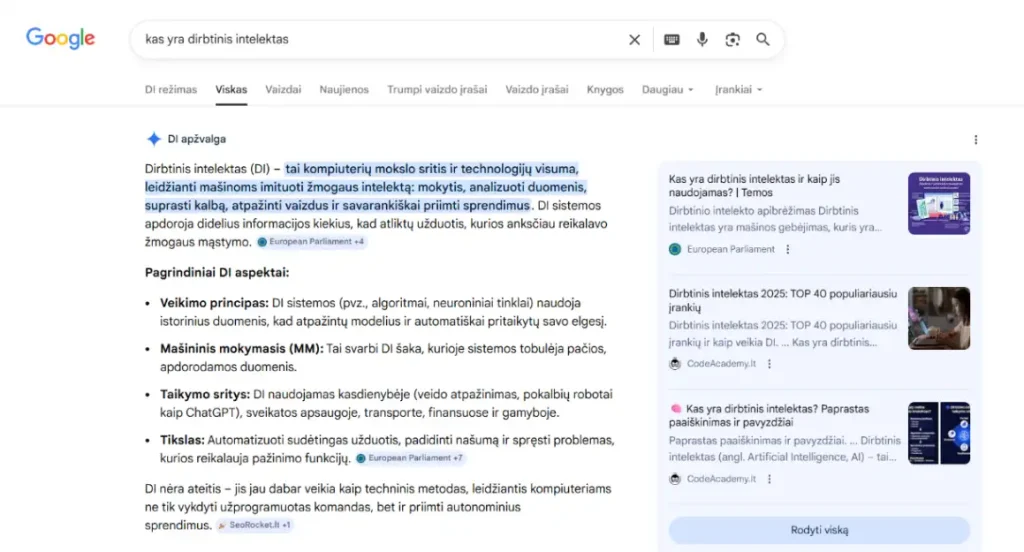Image resolution: width=1024 pixels, height=552 pixels.
Task: Open Google Lens image search
Action: click(x=733, y=40)
